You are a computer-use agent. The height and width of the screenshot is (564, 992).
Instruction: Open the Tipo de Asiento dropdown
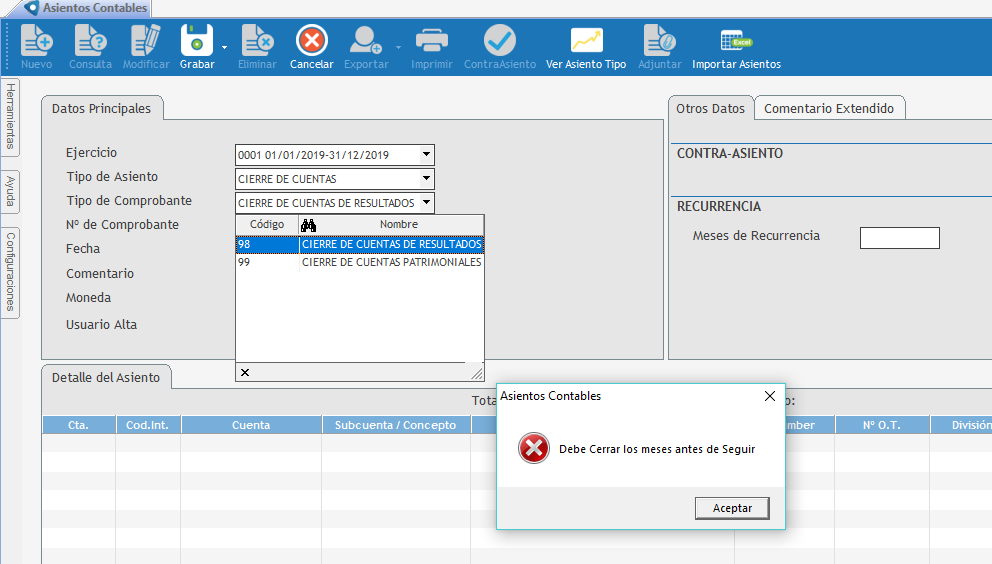tap(427, 179)
